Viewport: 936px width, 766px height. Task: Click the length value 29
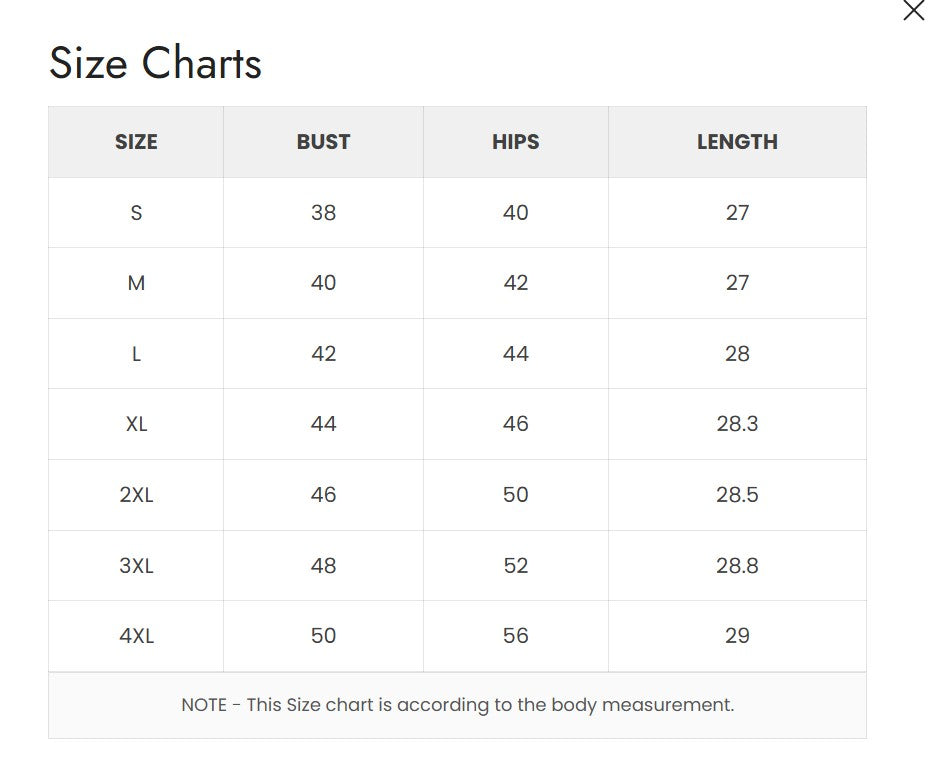click(x=737, y=636)
